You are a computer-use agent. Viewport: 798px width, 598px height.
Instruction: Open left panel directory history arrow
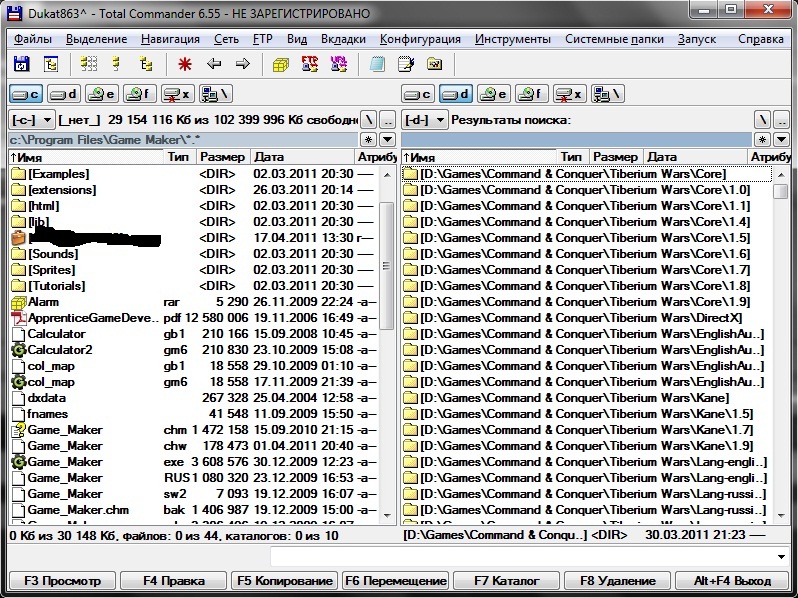point(387,139)
